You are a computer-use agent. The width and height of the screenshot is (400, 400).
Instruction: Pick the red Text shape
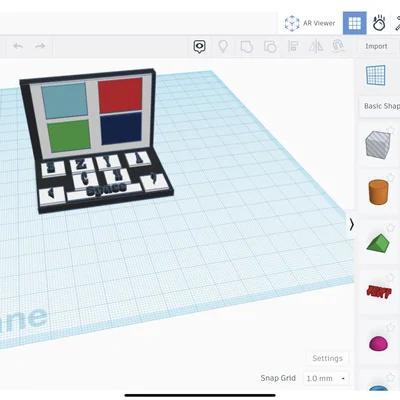(x=379, y=292)
